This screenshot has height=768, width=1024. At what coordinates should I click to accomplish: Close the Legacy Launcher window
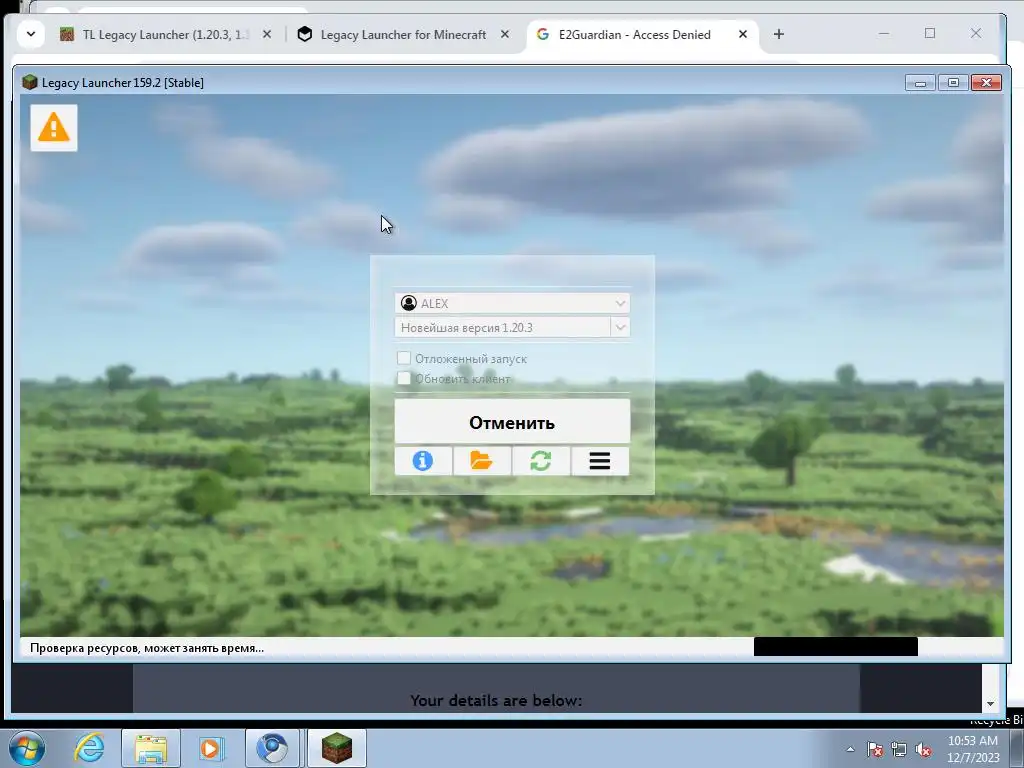pos(986,82)
